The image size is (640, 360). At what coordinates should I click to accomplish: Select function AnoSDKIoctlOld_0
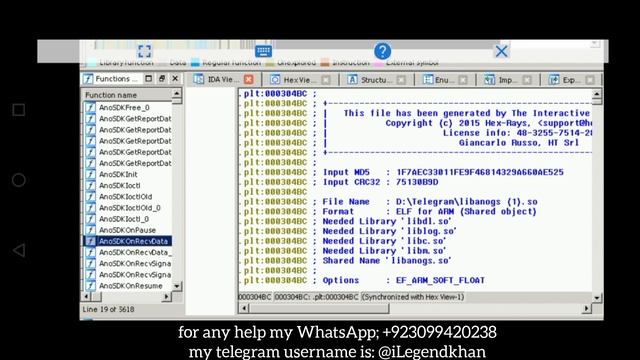coord(129,208)
